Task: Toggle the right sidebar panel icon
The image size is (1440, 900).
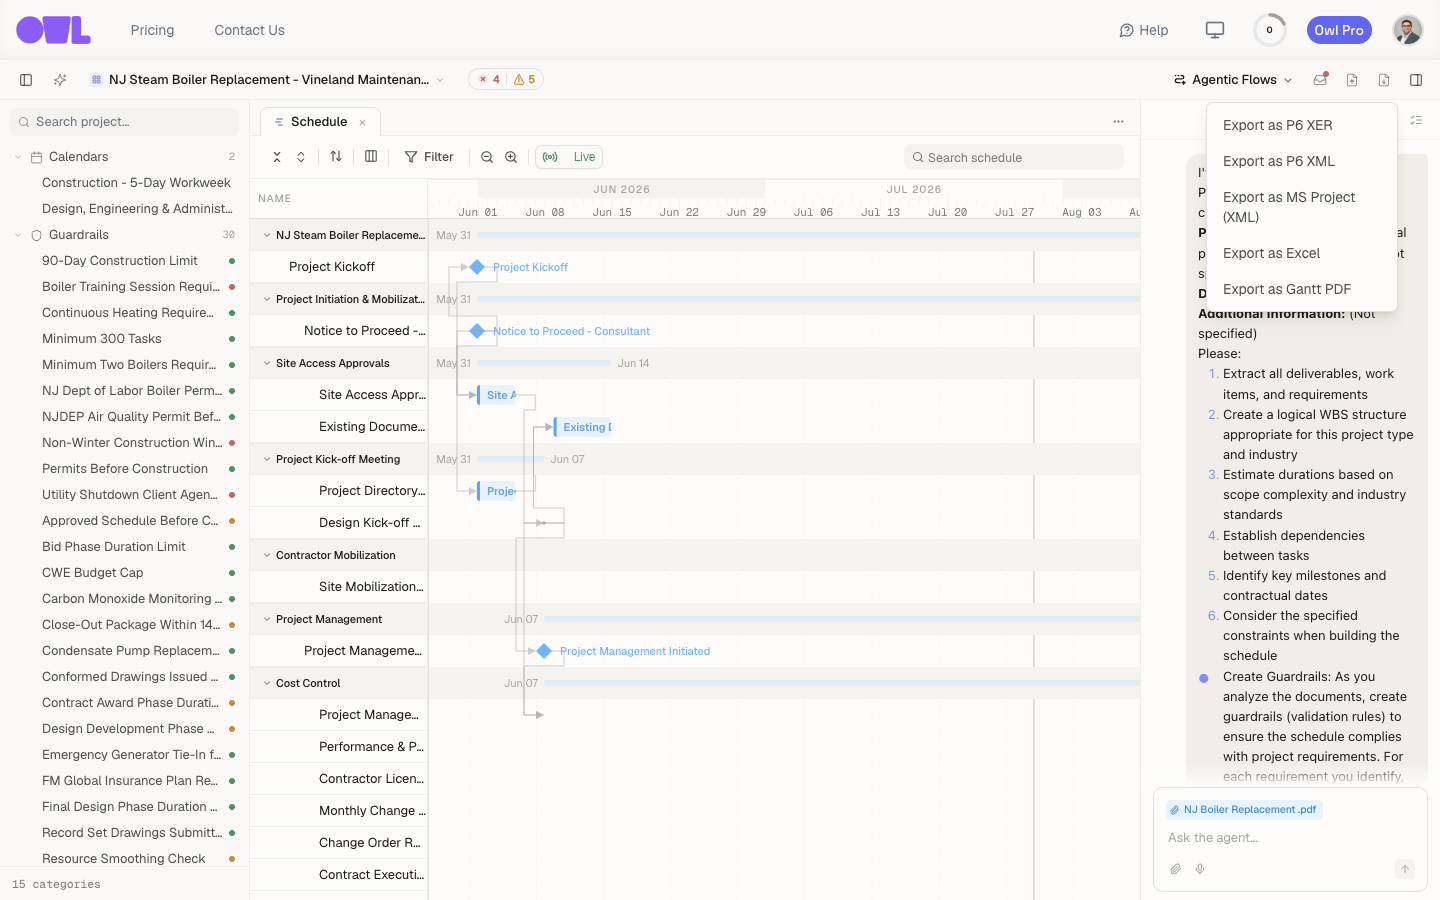Action: [1416, 80]
